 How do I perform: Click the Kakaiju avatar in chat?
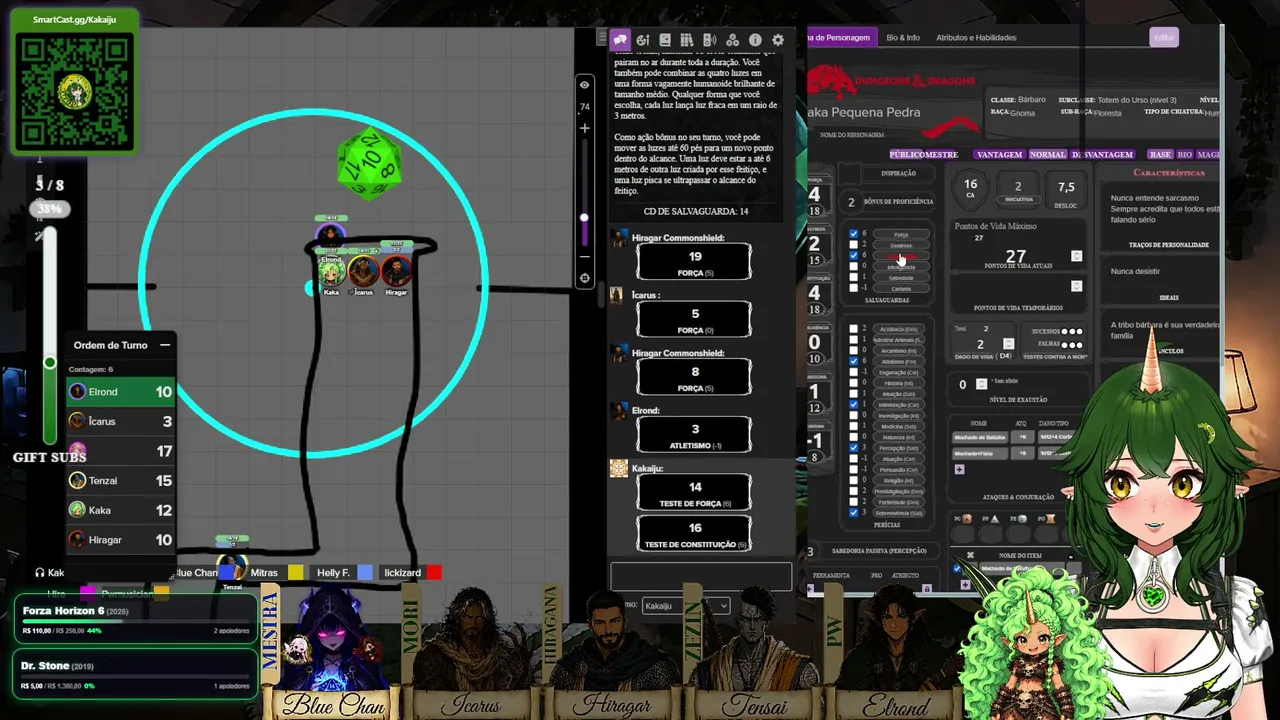pyautogui.click(x=619, y=468)
